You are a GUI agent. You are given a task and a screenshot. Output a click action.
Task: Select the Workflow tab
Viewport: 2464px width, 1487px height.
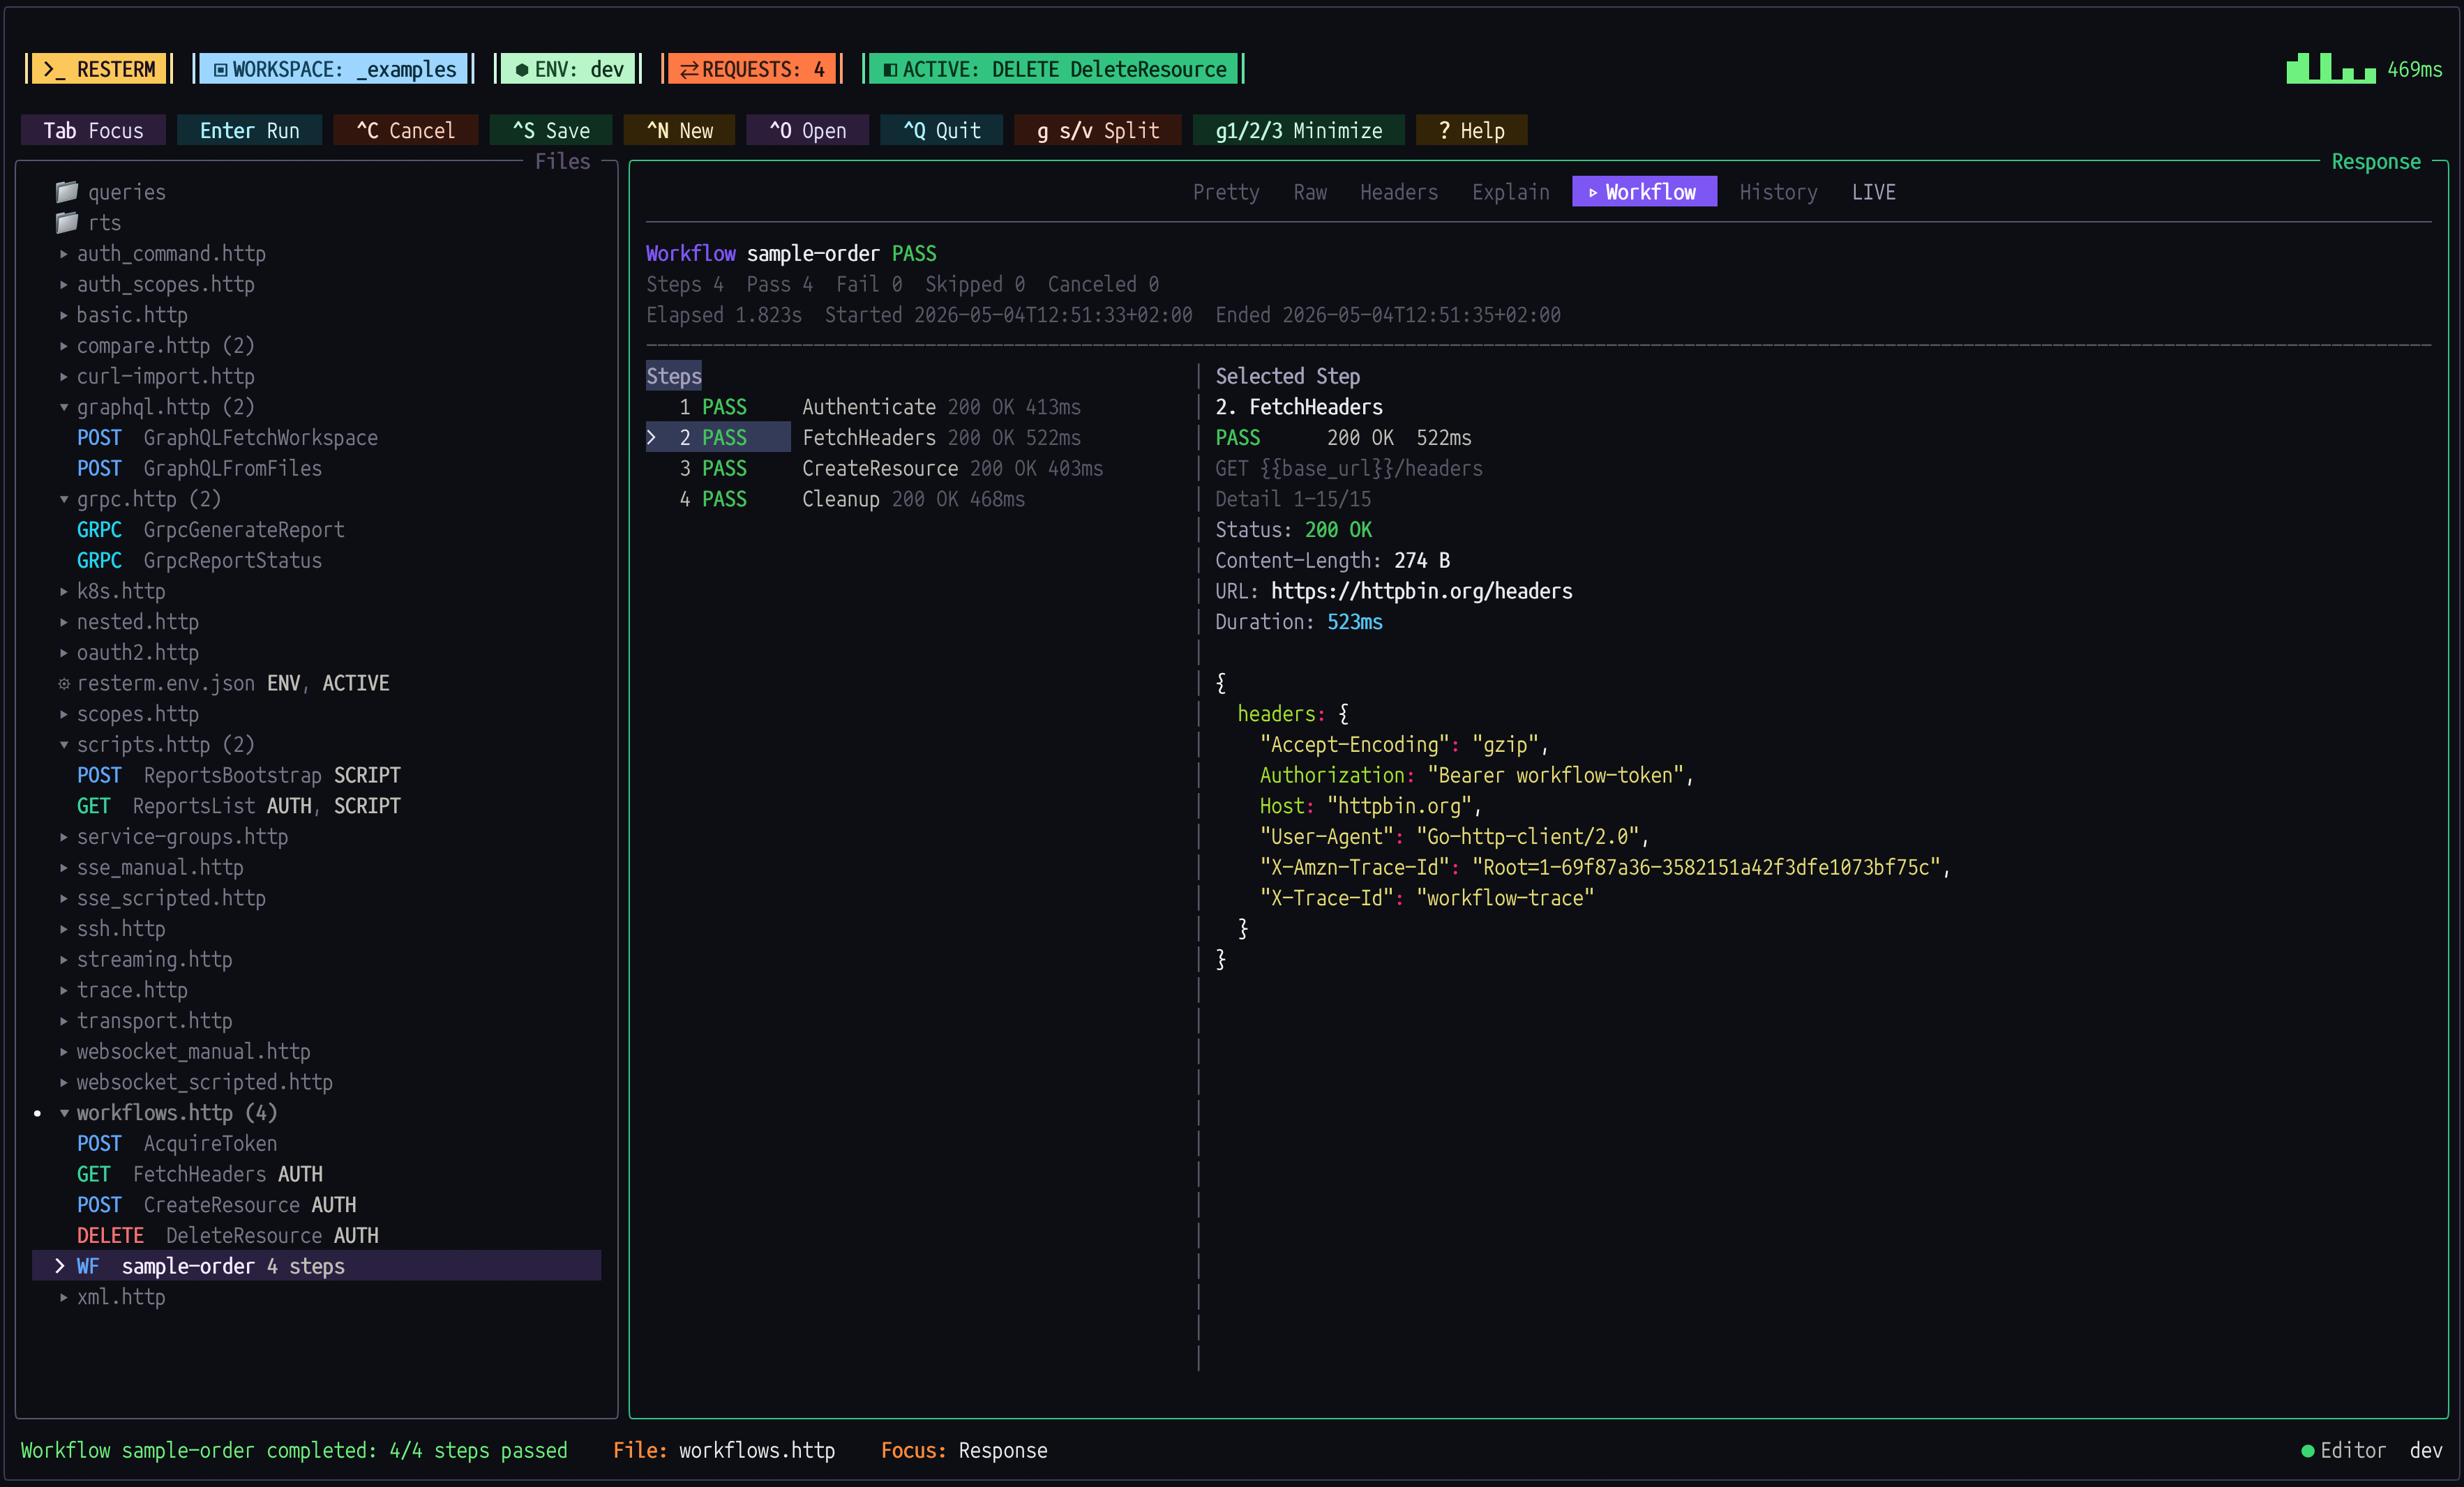[1644, 192]
